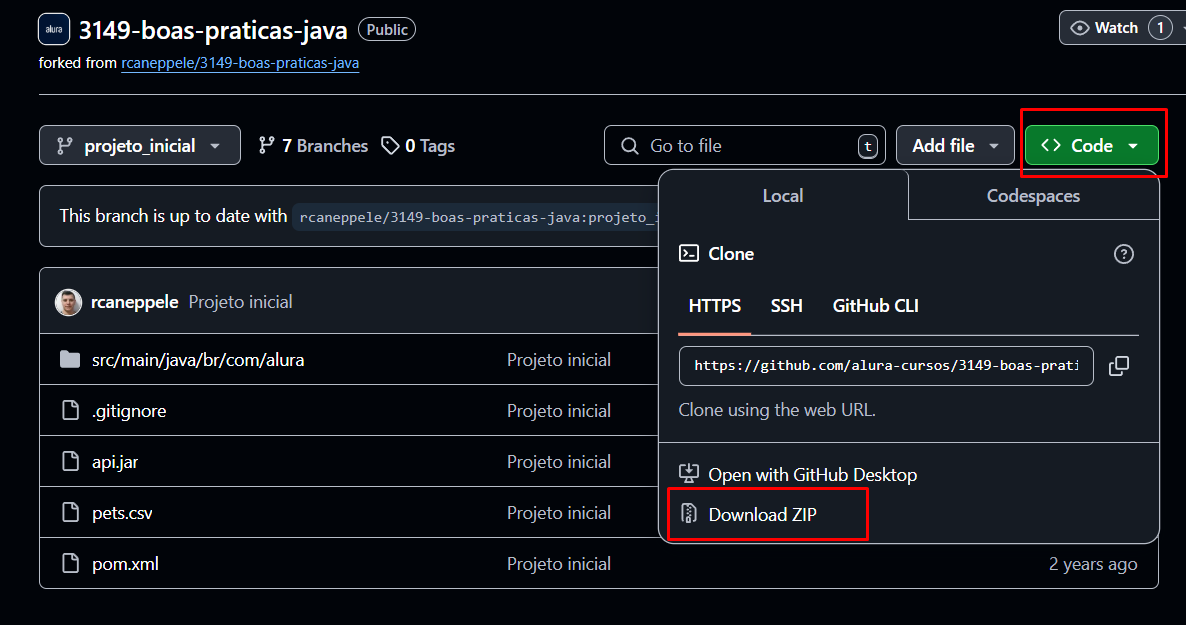Viewport: 1186px width, 625px height.
Task: Click the watcher count badge showing 1
Action: tap(1160, 28)
